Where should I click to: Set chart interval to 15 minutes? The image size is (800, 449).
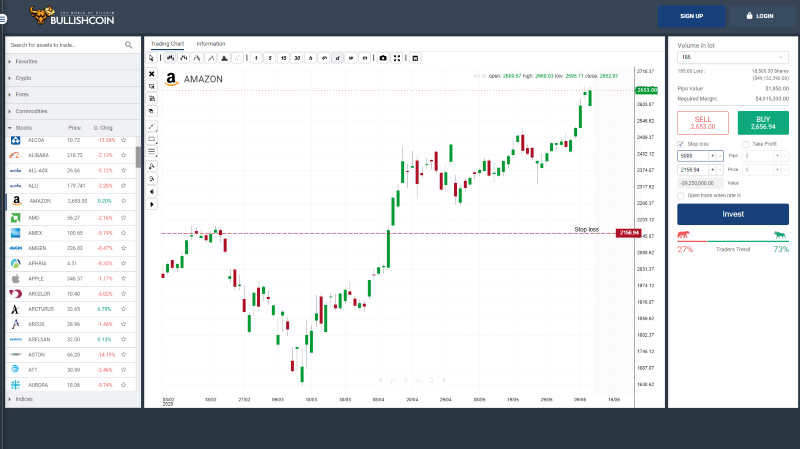283,58
